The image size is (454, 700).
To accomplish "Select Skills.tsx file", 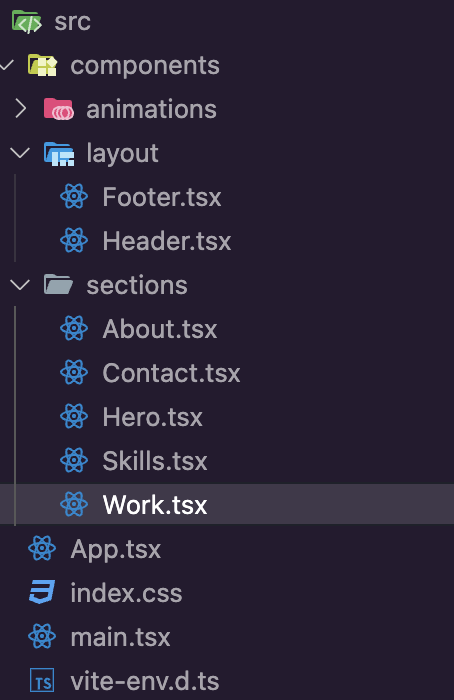I will (x=154, y=460).
